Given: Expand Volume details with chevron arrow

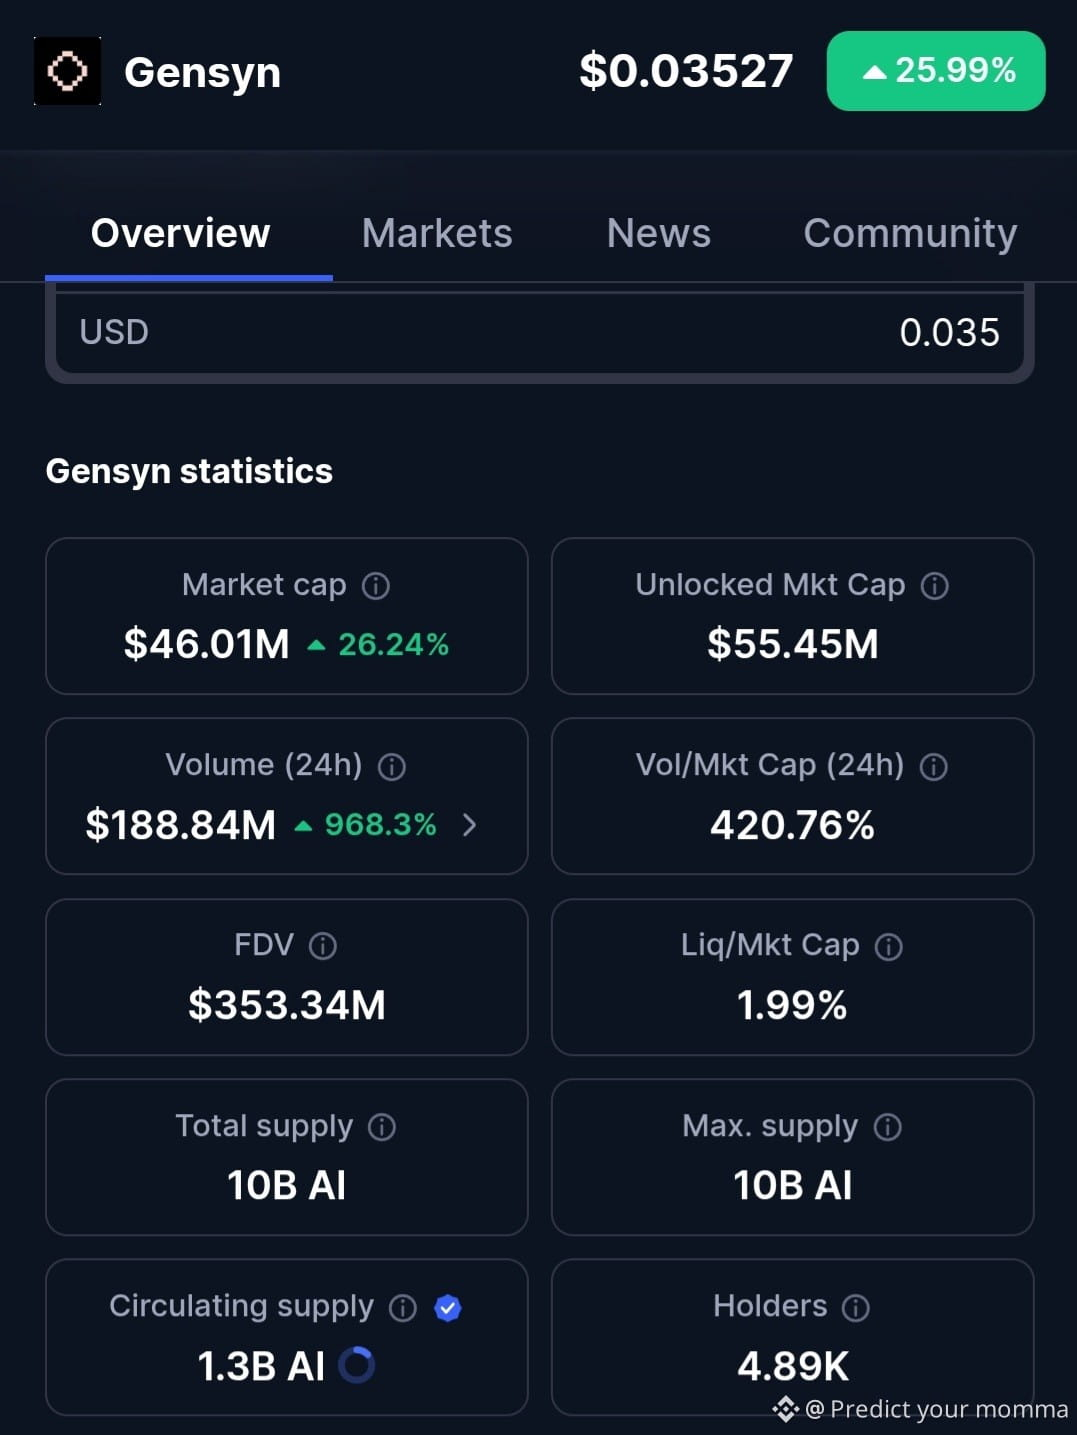Looking at the screenshot, I should [470, 825].
